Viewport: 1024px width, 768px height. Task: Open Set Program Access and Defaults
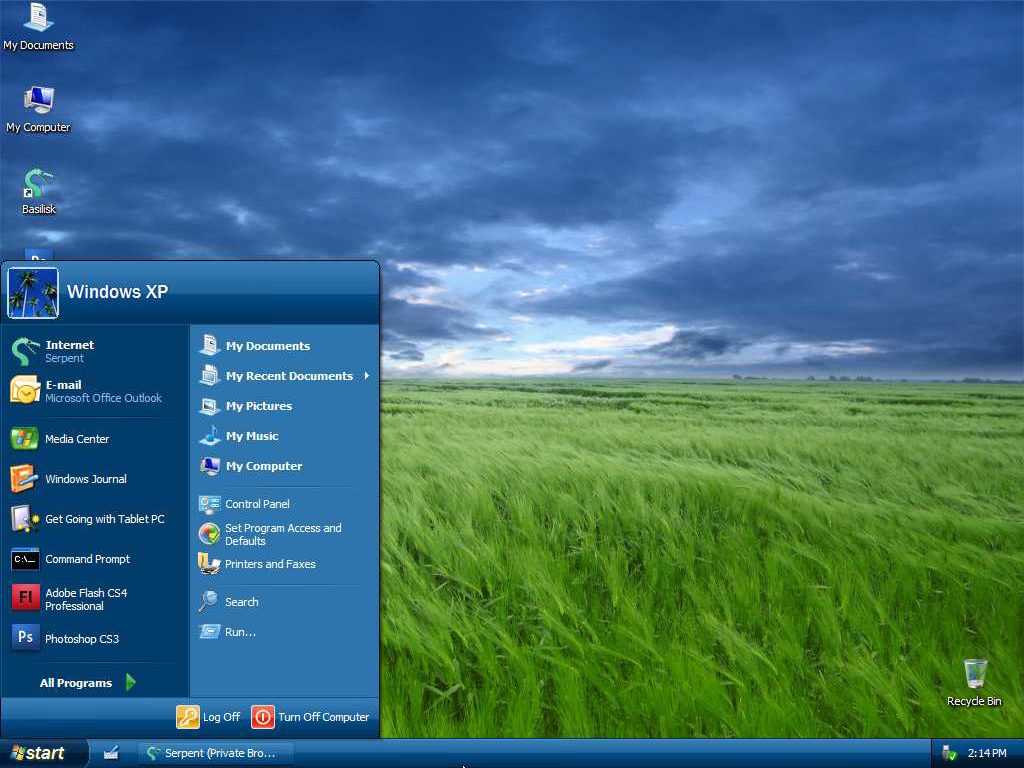click(282, 534)
